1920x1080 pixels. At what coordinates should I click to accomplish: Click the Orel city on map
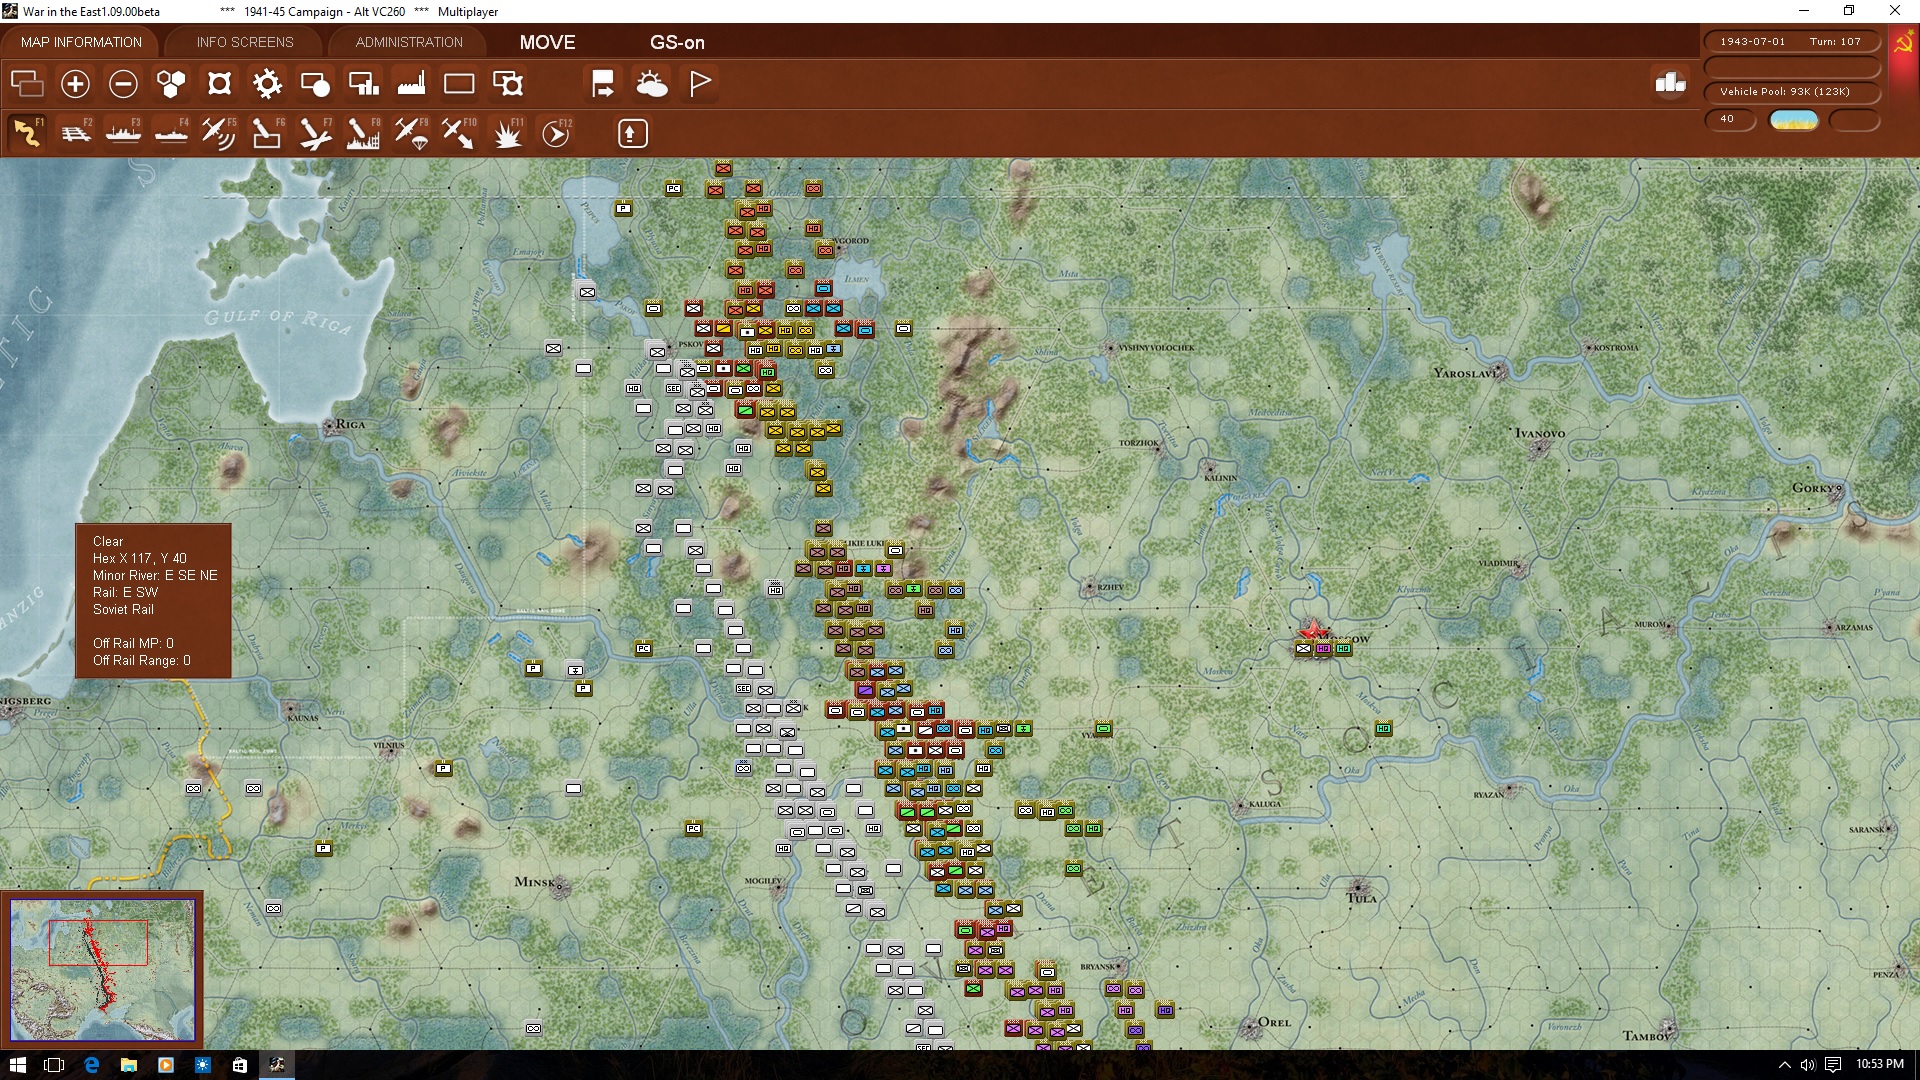coord(1251,1028)
